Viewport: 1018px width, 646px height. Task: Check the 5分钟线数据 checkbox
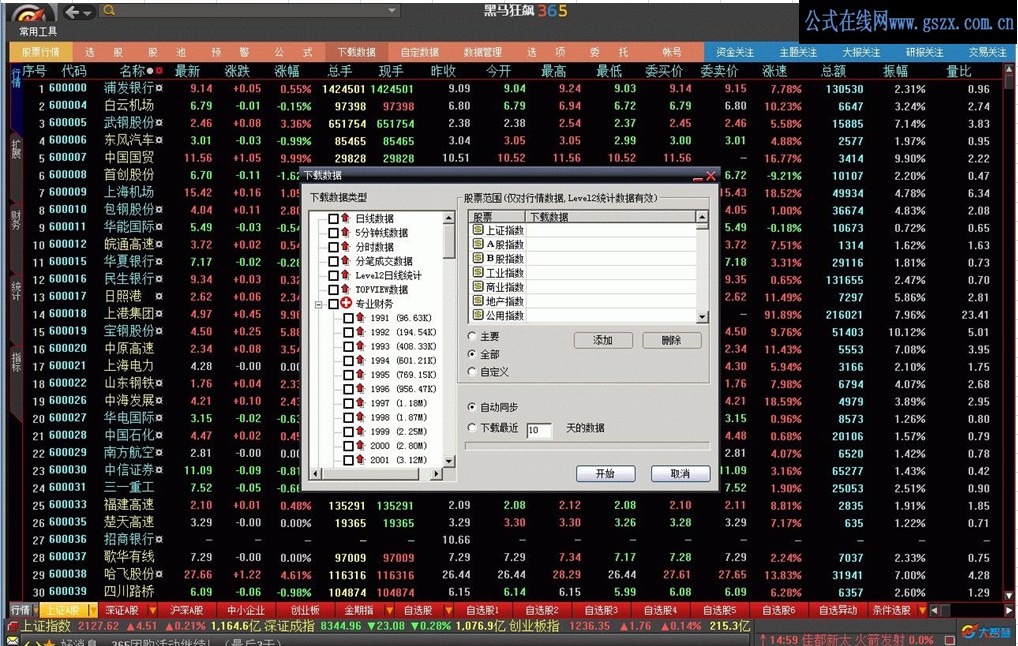coord(333,233)
